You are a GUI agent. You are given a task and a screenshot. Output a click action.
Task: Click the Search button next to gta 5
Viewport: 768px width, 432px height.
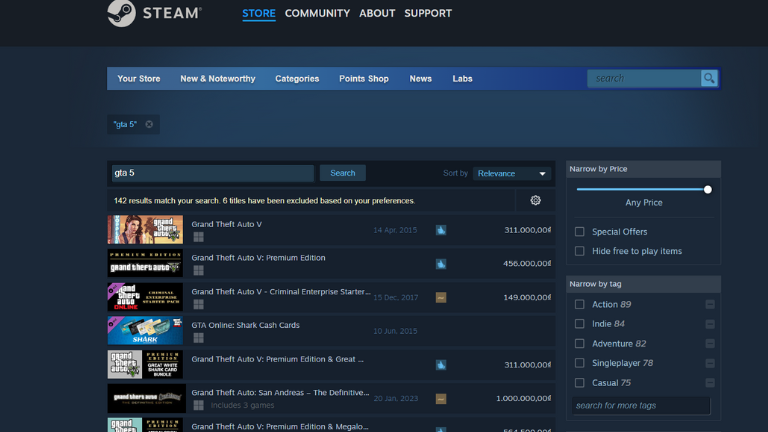coord(342,173)
